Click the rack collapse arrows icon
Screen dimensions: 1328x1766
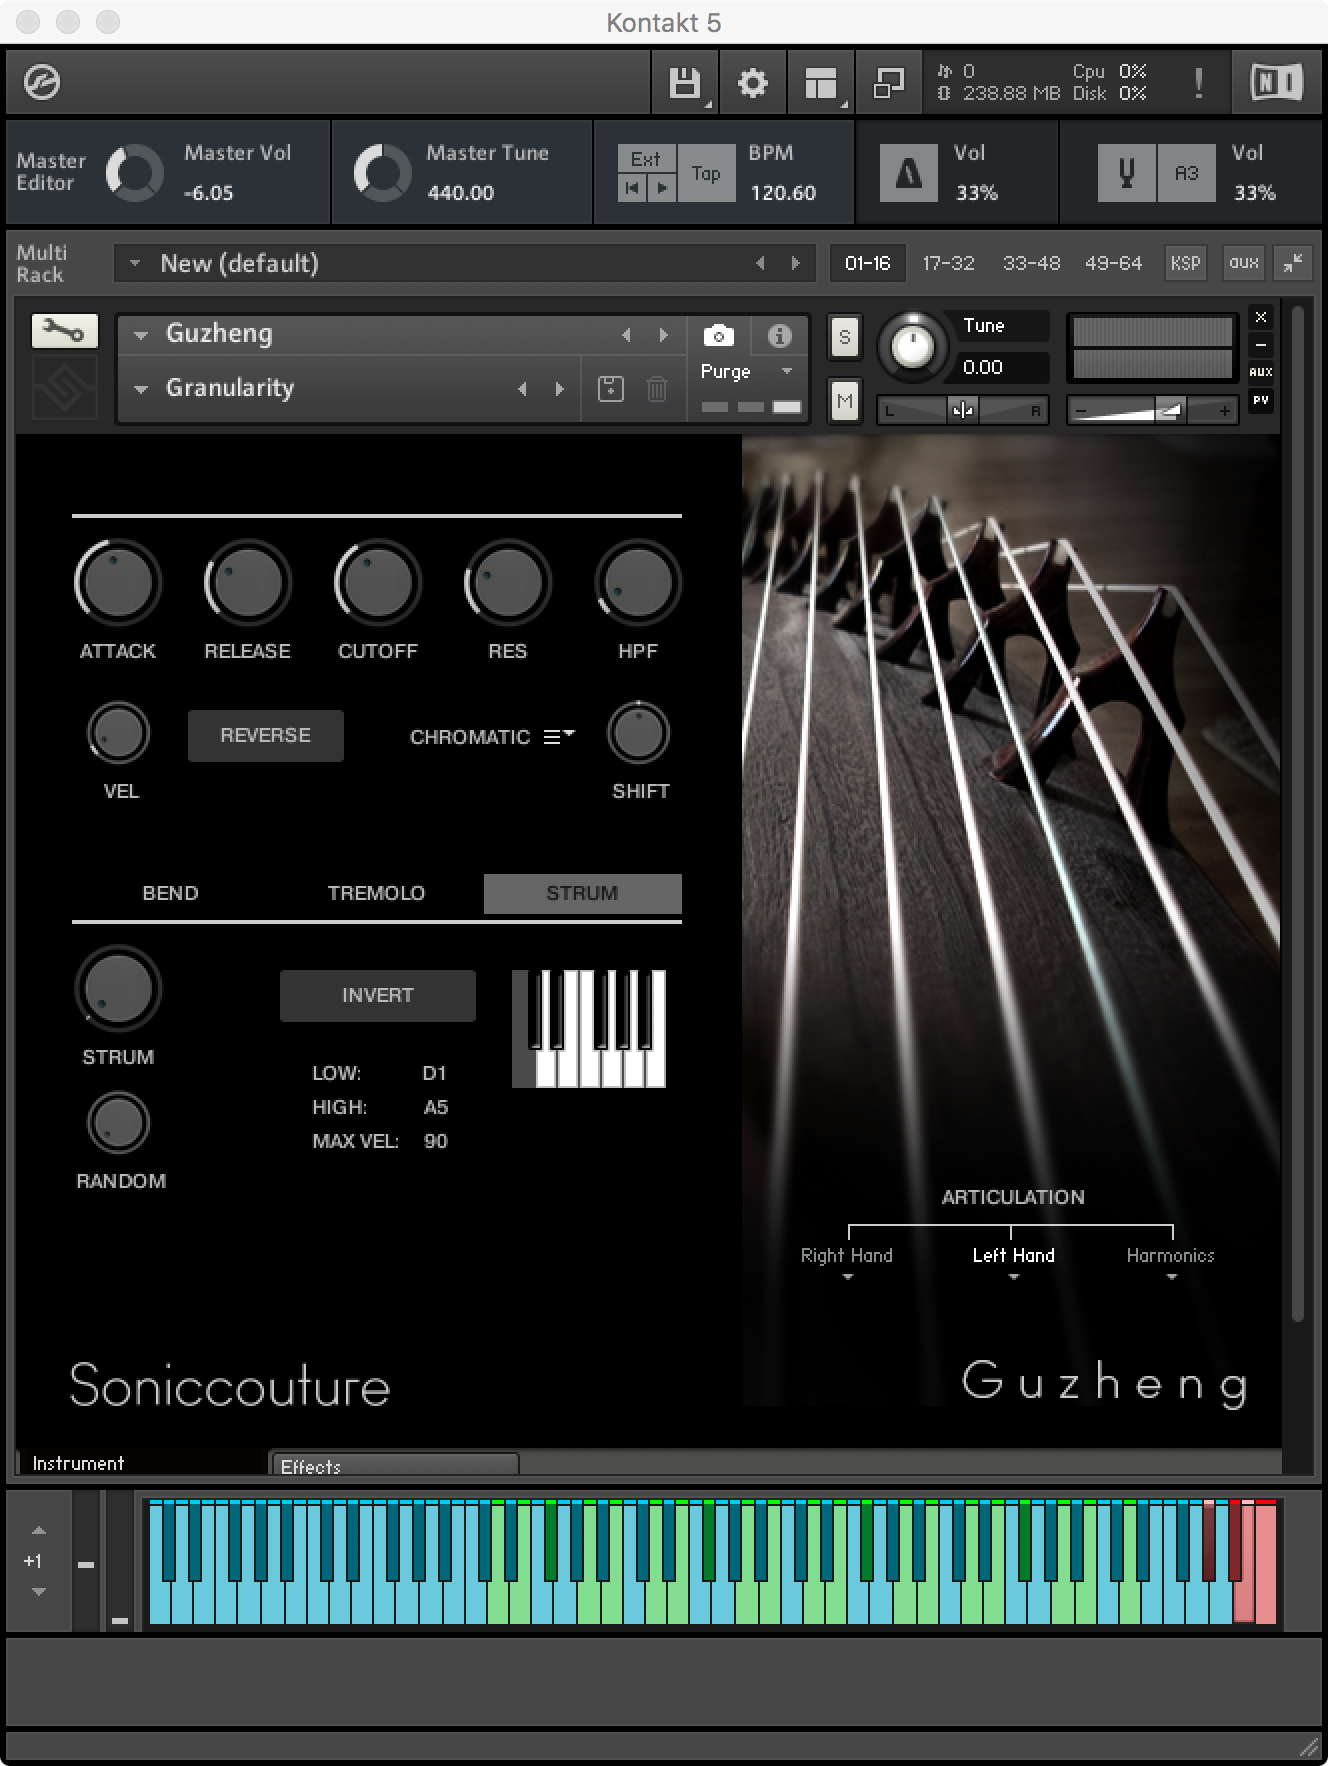point(1293,263)
